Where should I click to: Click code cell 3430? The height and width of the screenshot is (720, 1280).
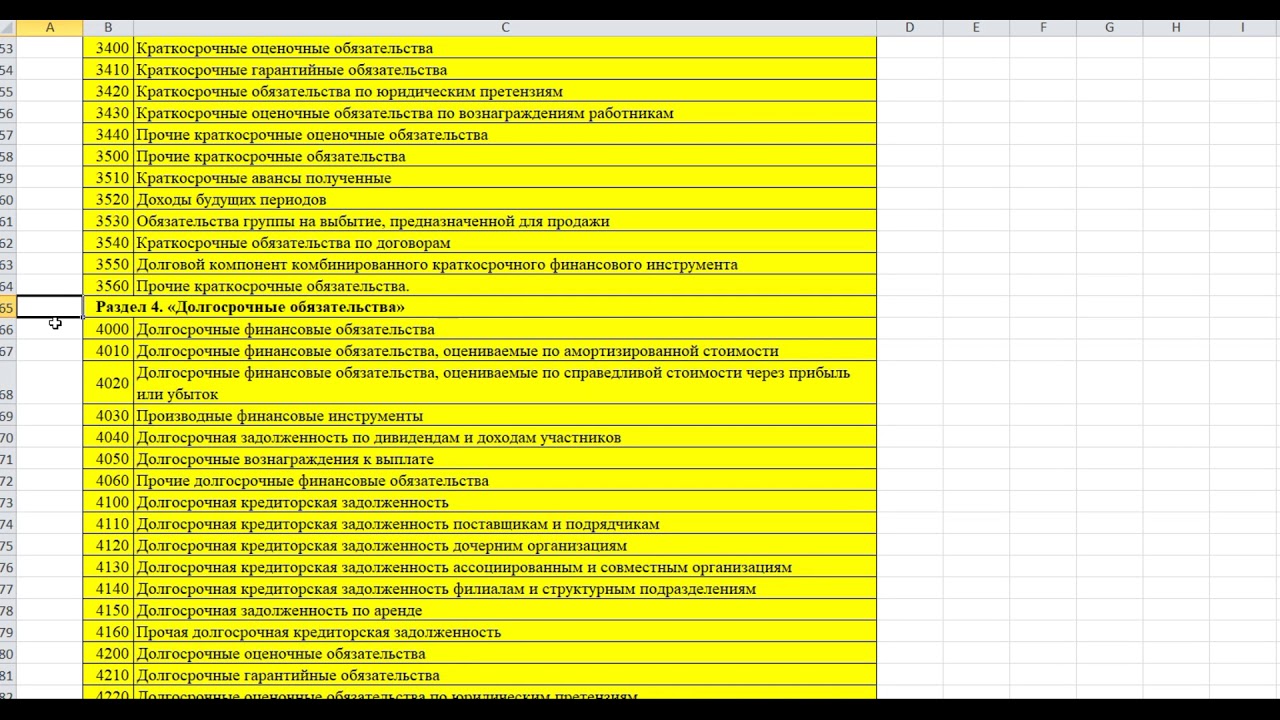(x=108, y=113)
